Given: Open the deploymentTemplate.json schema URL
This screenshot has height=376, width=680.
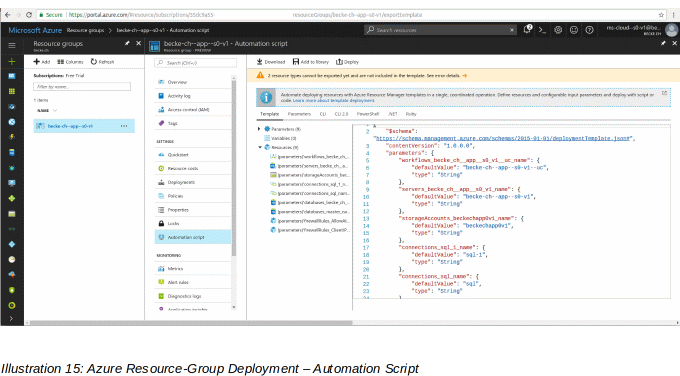Looking at the screenshot, I should 503,138.
